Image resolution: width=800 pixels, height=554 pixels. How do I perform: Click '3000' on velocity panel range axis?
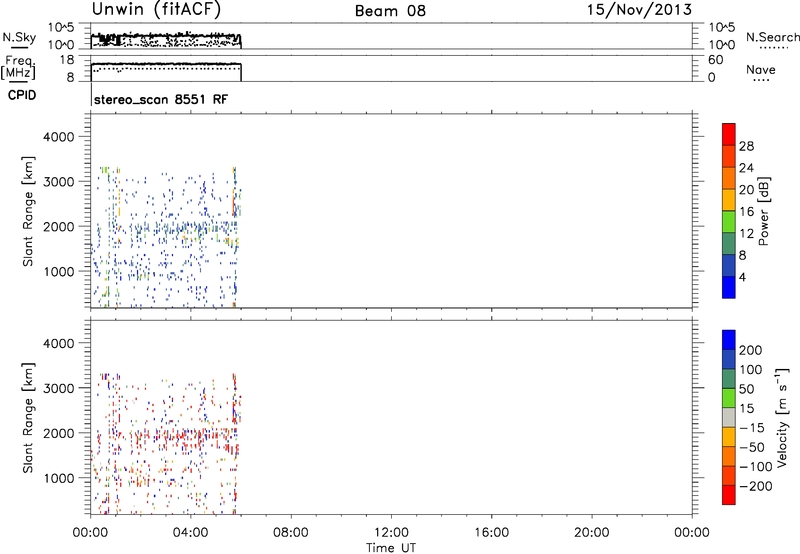pos(59,388)
